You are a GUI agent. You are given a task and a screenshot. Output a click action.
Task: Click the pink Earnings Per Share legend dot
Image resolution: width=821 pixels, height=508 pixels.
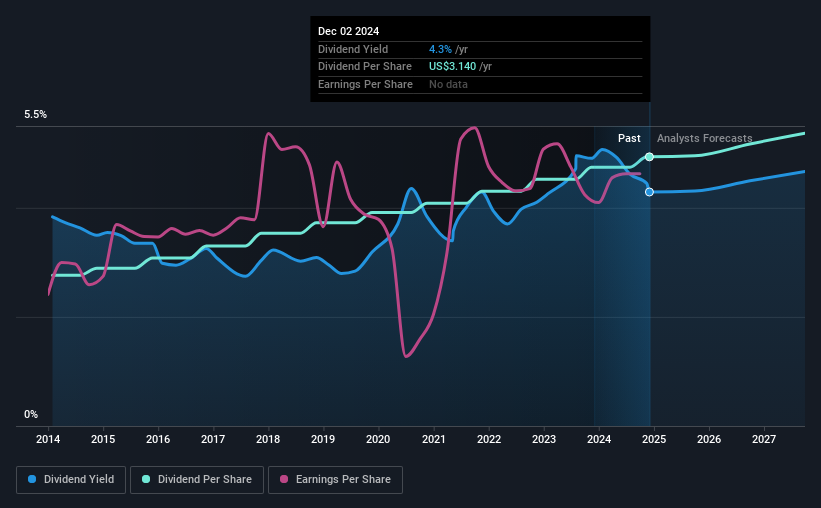pos(284,479)
